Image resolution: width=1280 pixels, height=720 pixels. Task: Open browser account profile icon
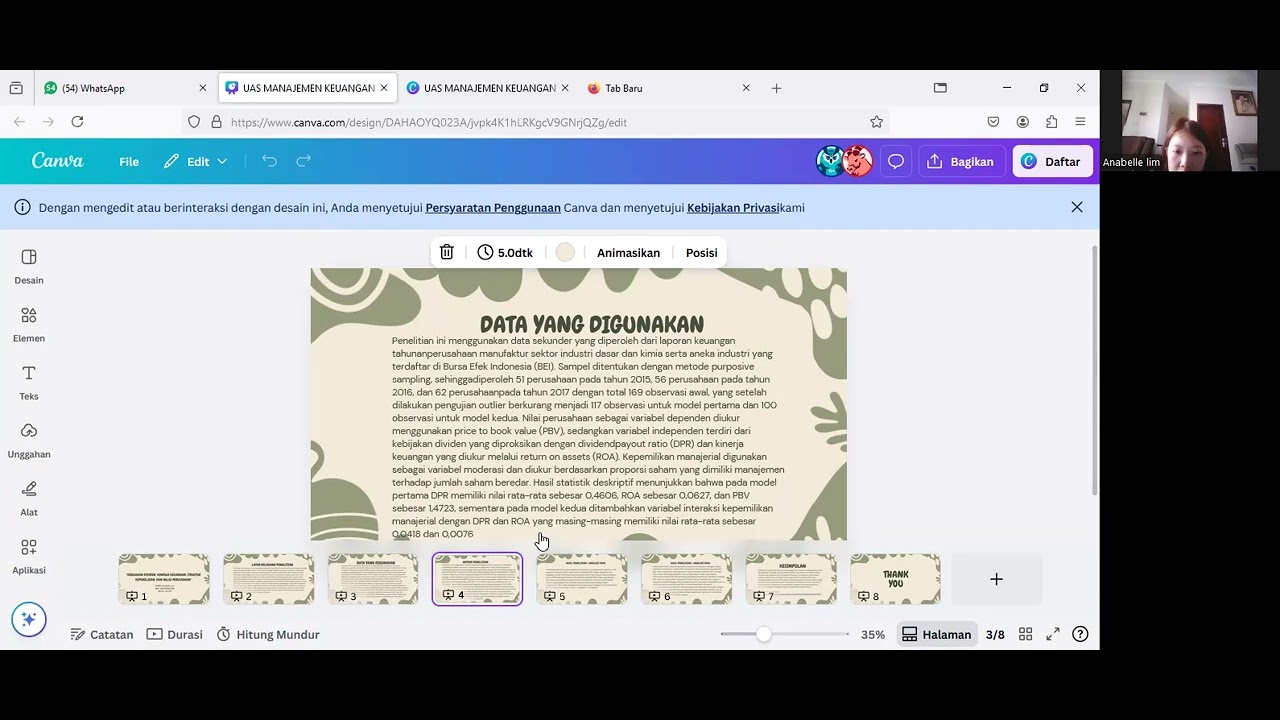pos(1022,122)
